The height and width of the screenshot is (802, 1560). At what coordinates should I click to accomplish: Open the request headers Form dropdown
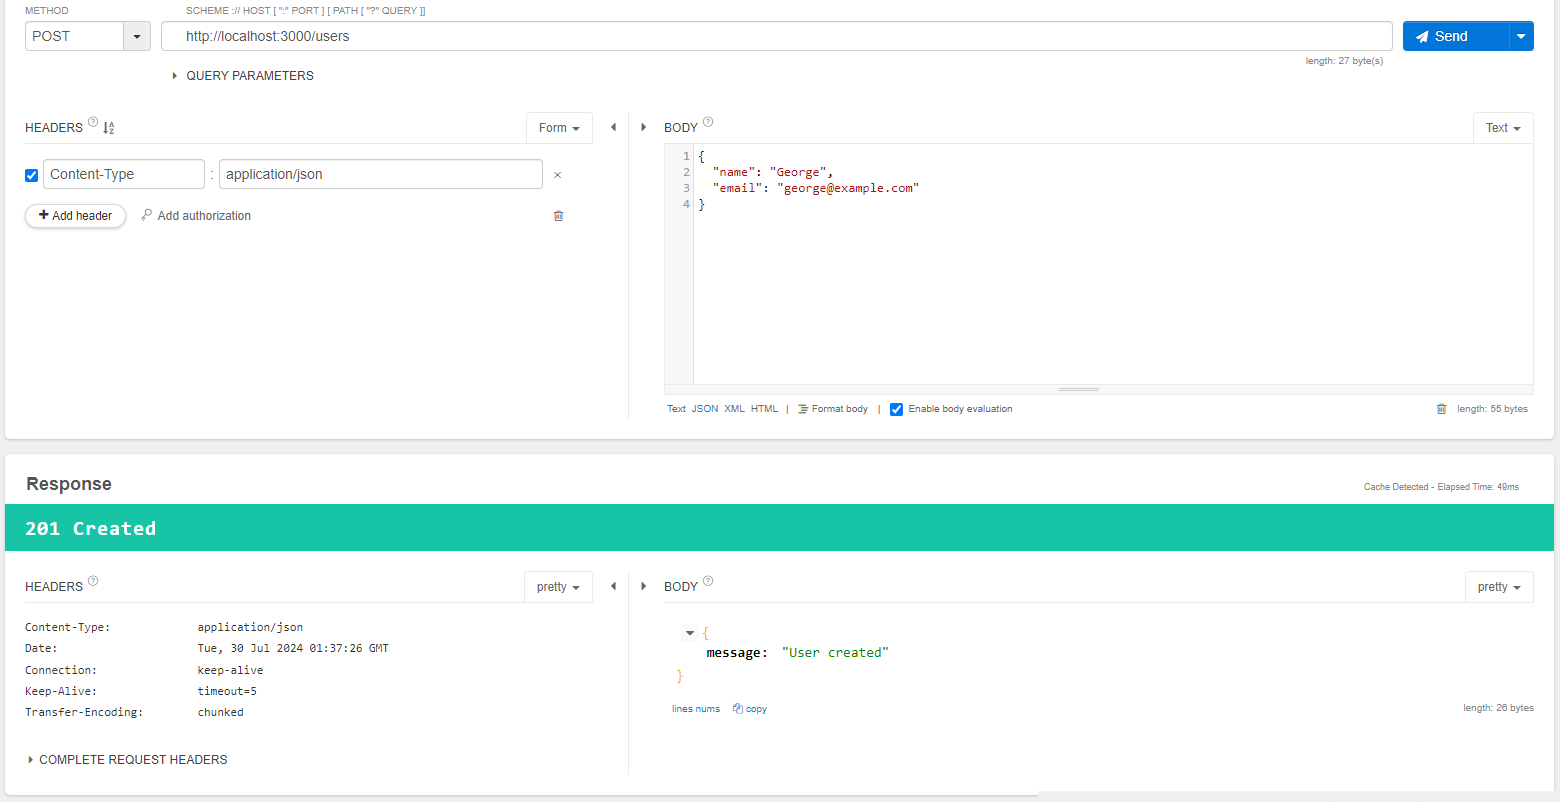[x=559, y=128]
